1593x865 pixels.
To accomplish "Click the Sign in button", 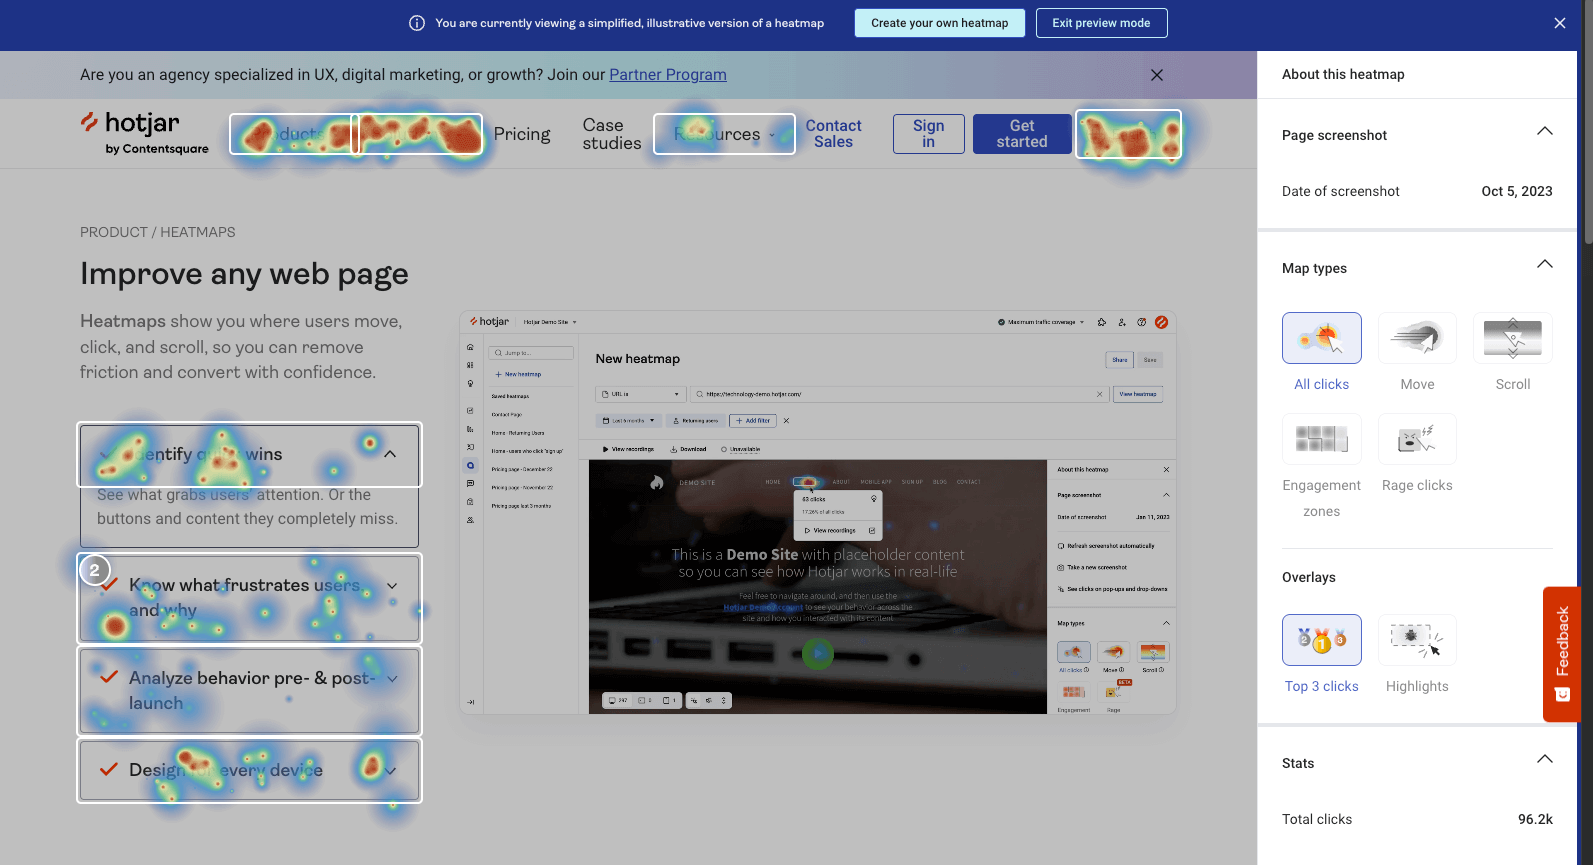I will coord(929,134).
